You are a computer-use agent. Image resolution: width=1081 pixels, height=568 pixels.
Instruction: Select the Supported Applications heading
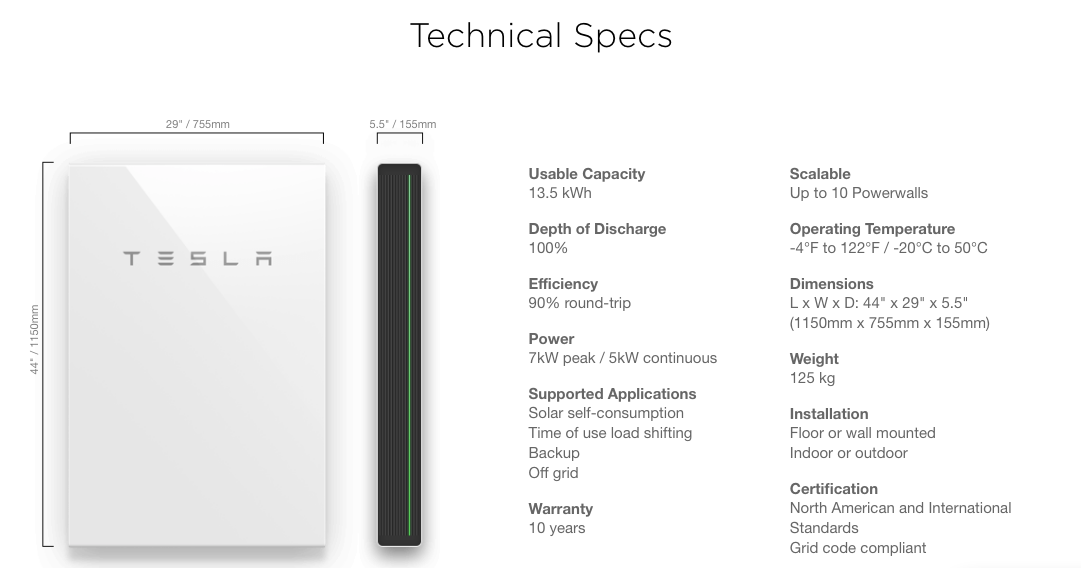point(612,394)
